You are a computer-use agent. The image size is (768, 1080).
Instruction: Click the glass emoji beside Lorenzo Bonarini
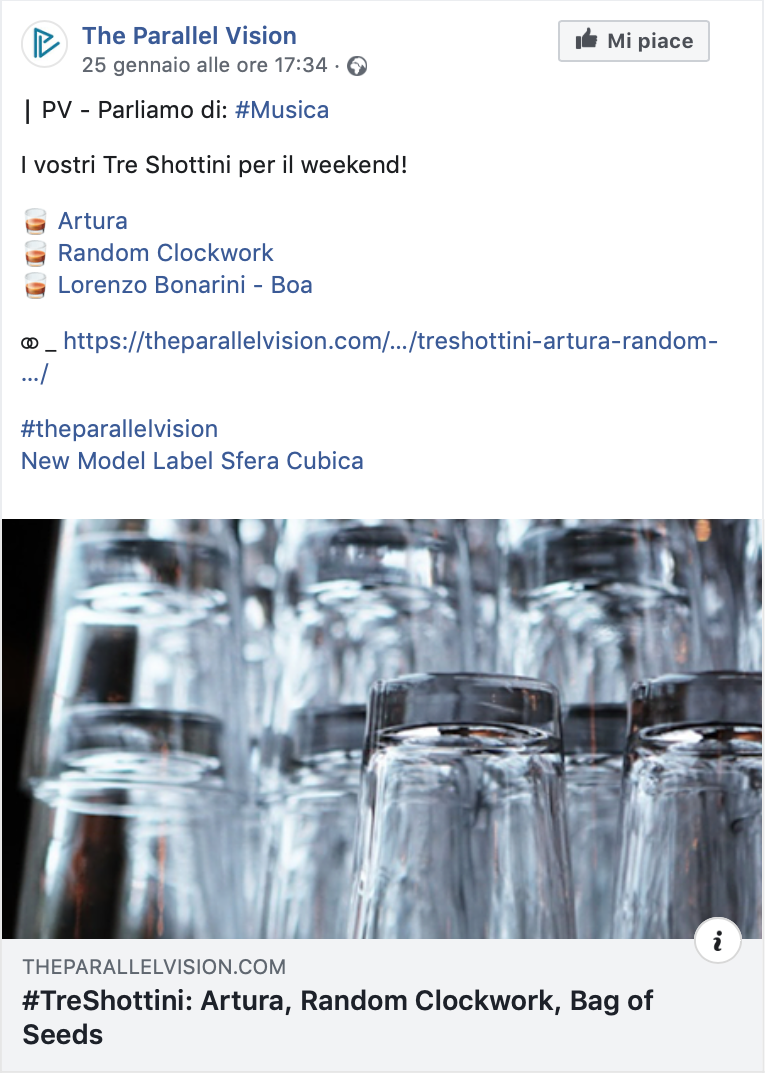coord(35,286)
